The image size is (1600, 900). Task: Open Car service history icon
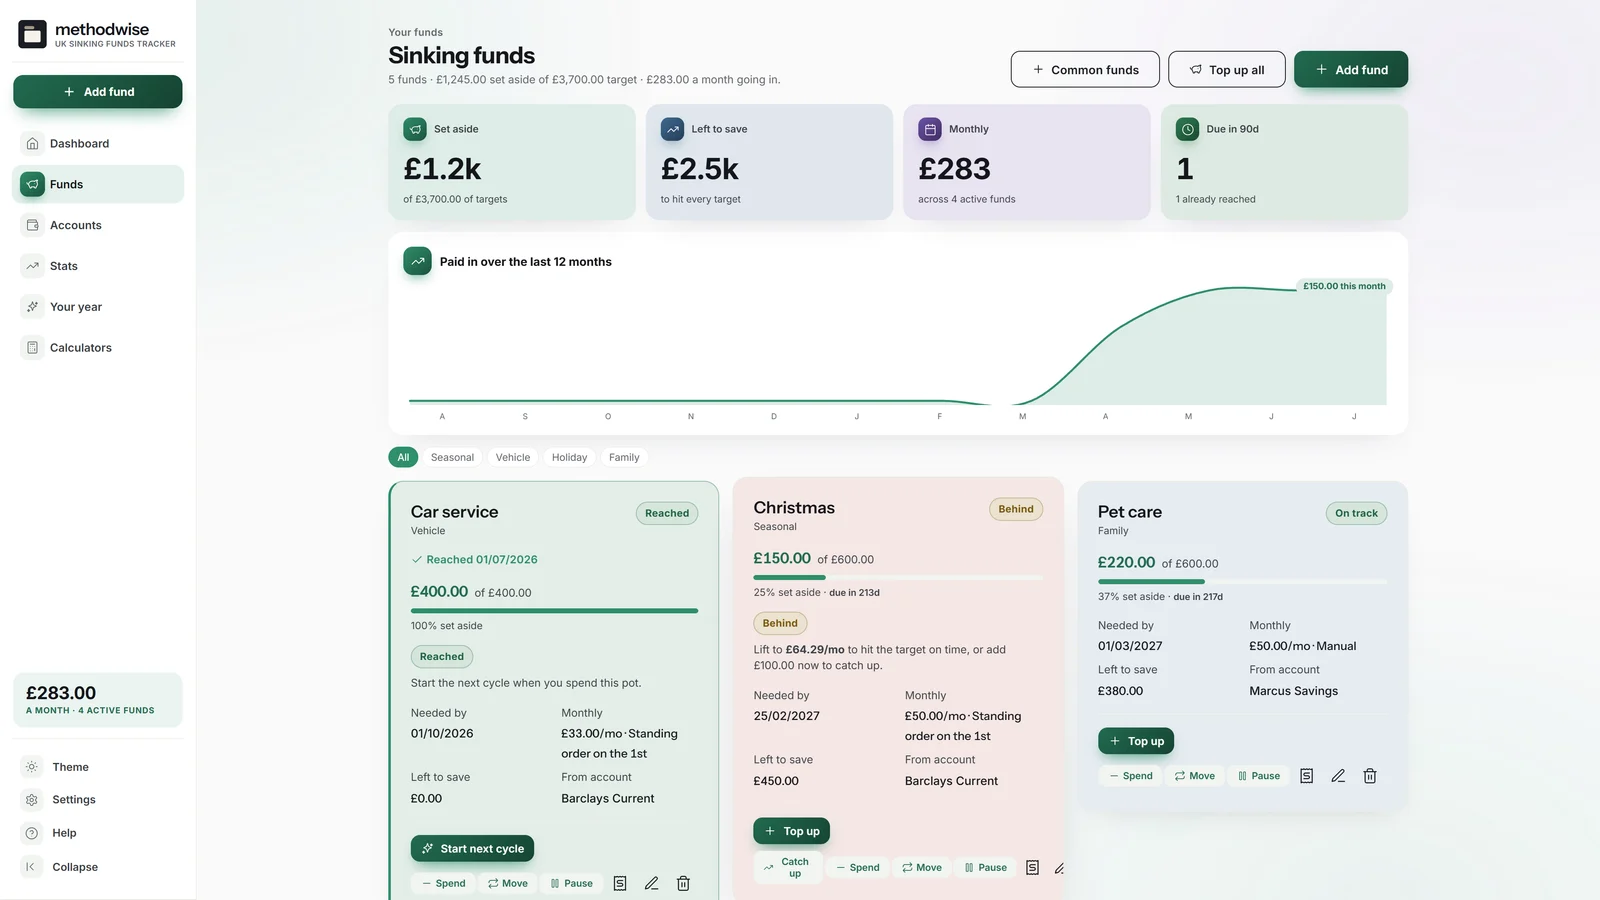(620, 883)
